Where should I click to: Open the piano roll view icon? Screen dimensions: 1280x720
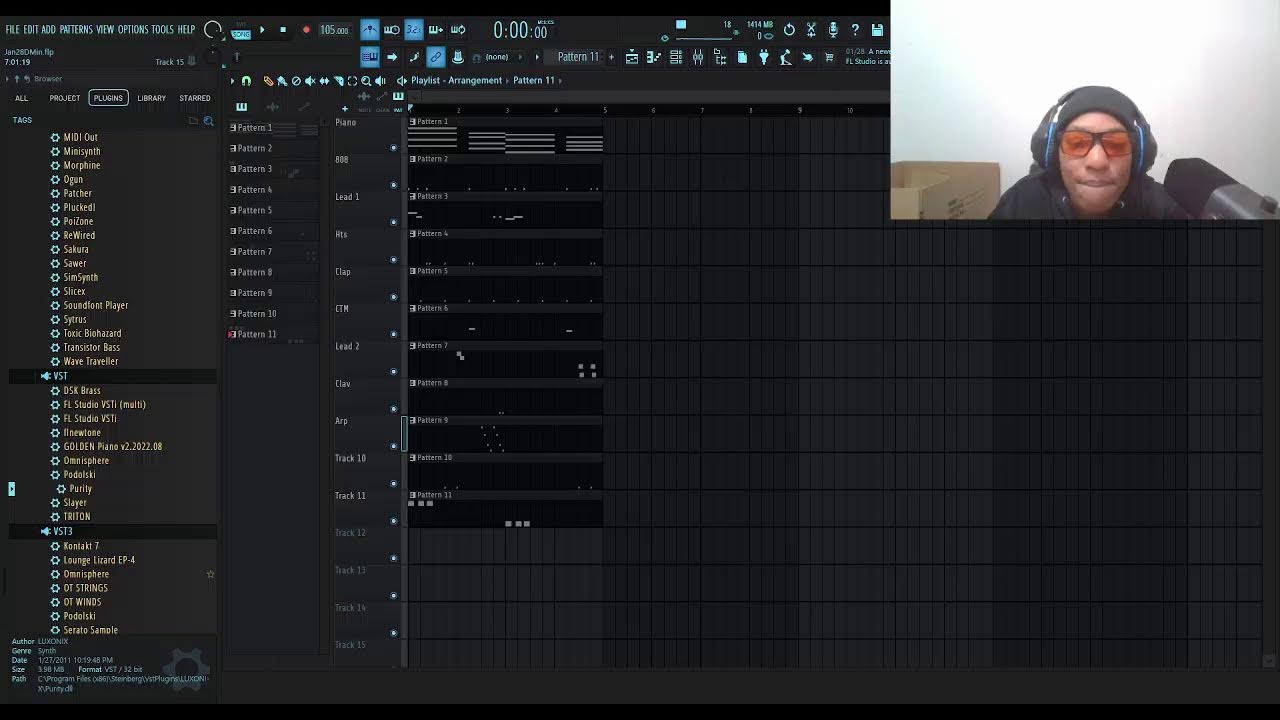(654, 57)
